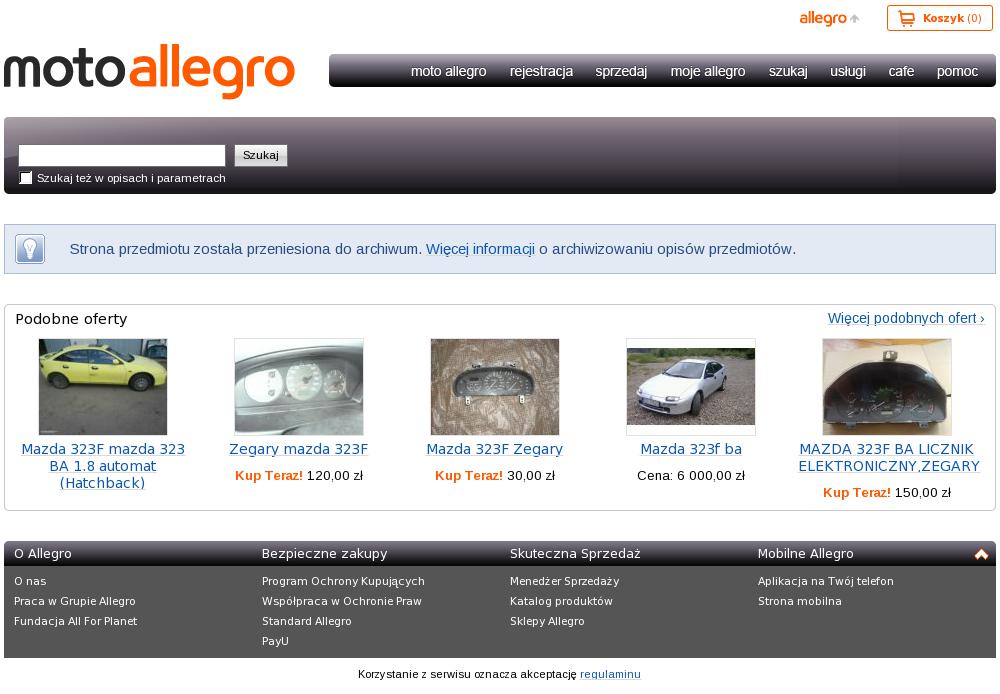The image size is (1000, 694).
Task: Click the lightbulb info icon
Action: (x=30, y=249)
